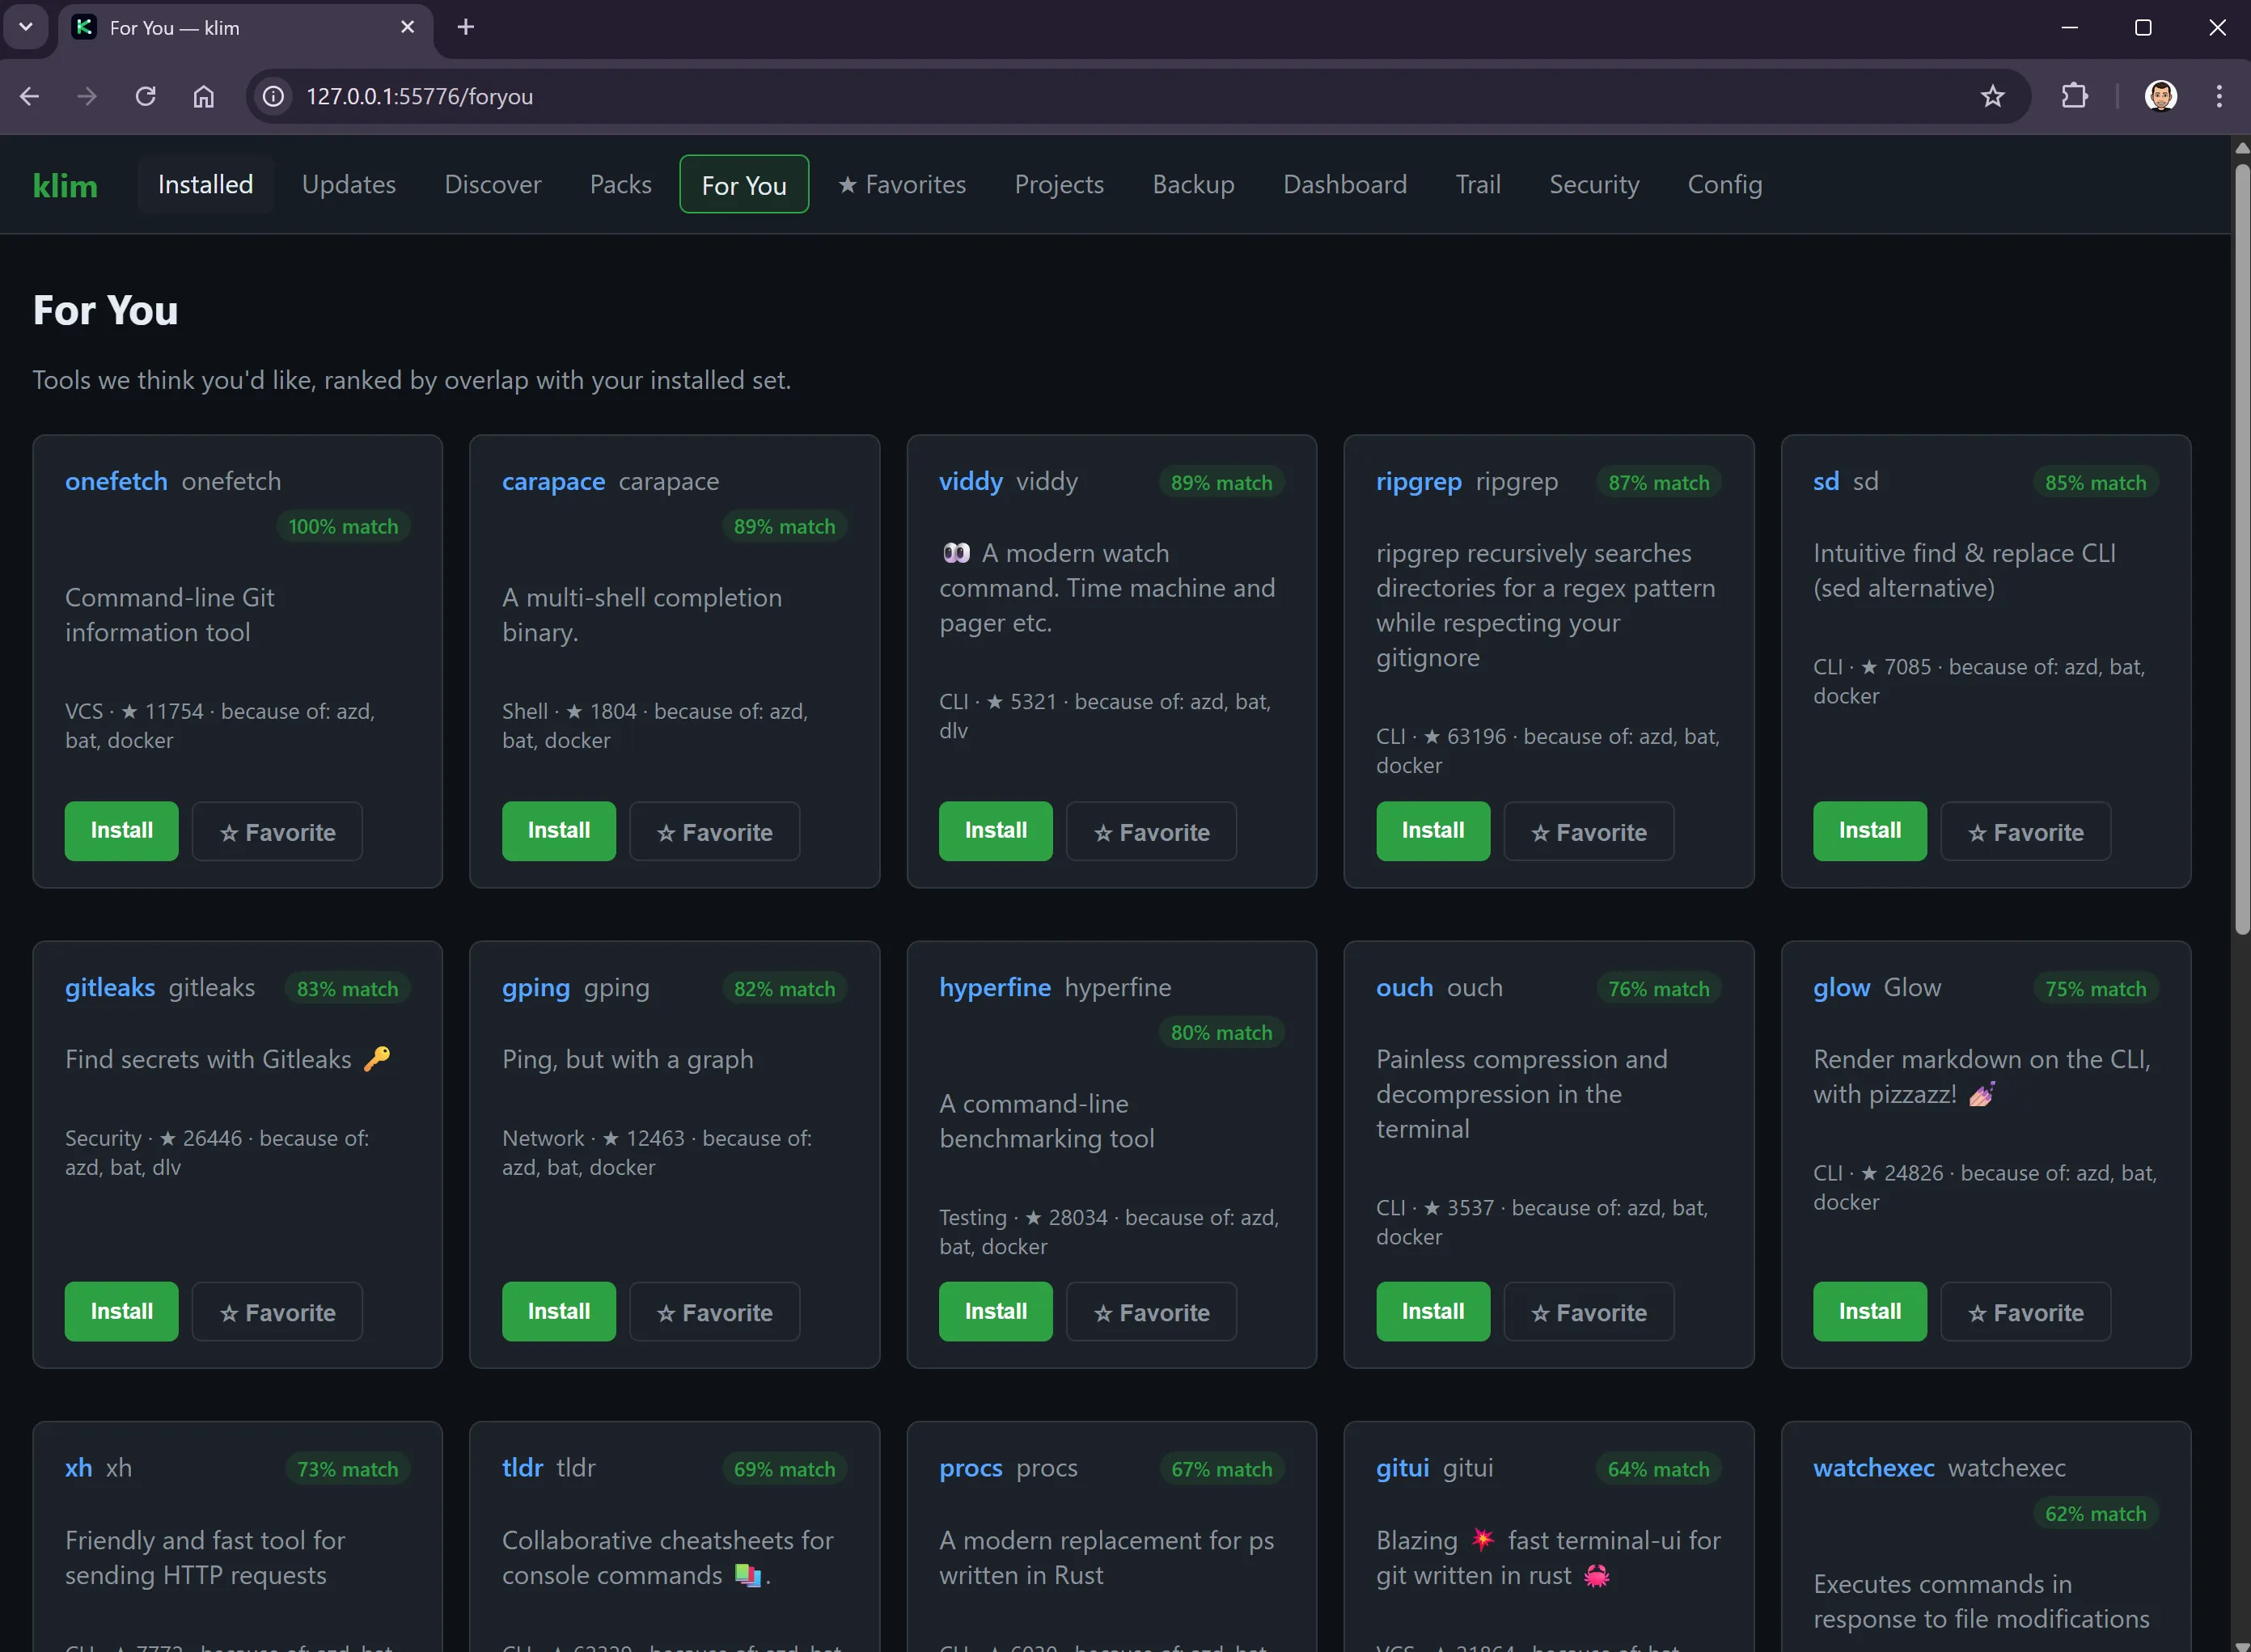2251x1652 pixels.
Task: Install the viddy tool
Action: pos(996,830)
